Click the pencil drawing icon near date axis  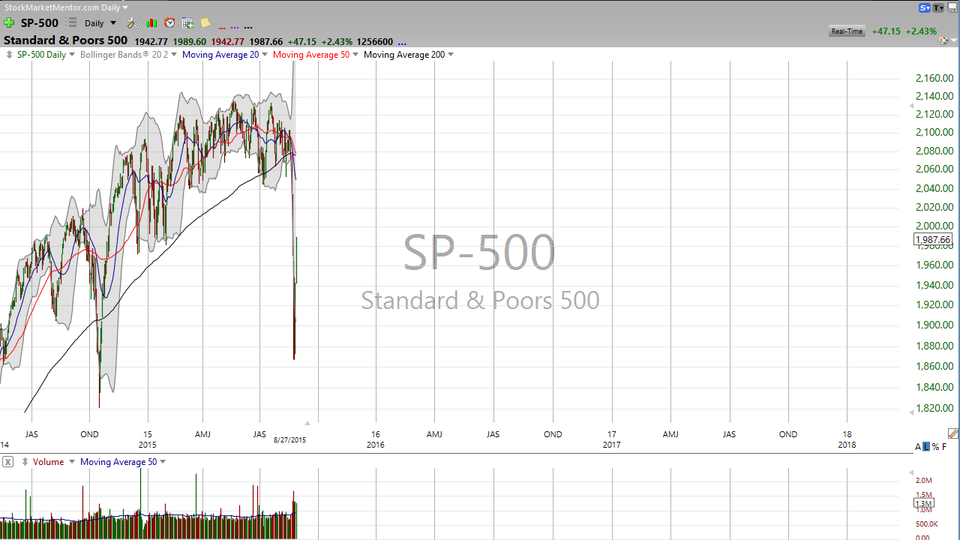click(x=953, y=433)
